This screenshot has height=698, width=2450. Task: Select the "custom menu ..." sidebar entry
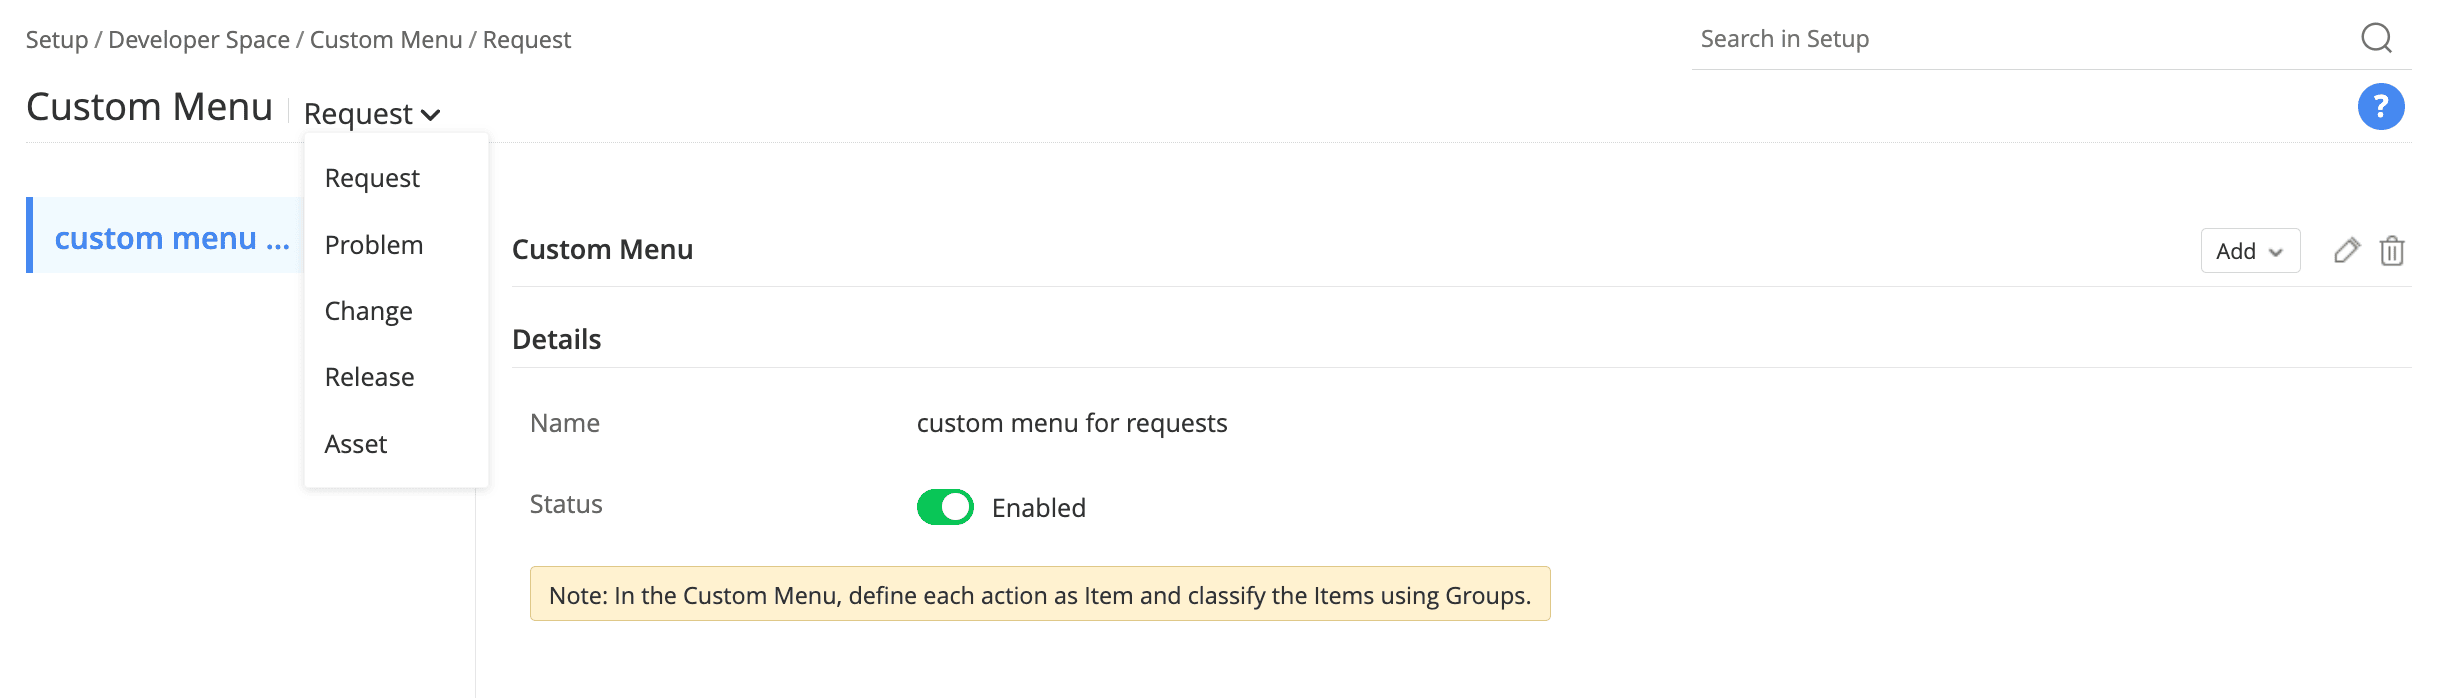point(171,238)
